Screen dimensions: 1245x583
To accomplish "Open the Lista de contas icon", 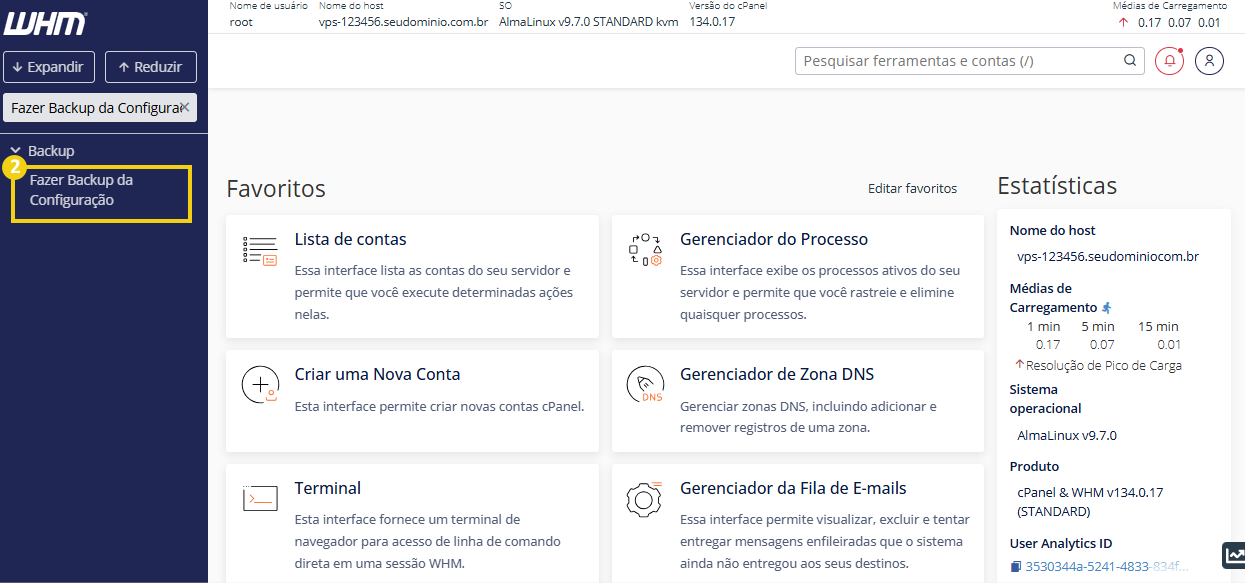I will pyautogui.click(x=259, y=250).
